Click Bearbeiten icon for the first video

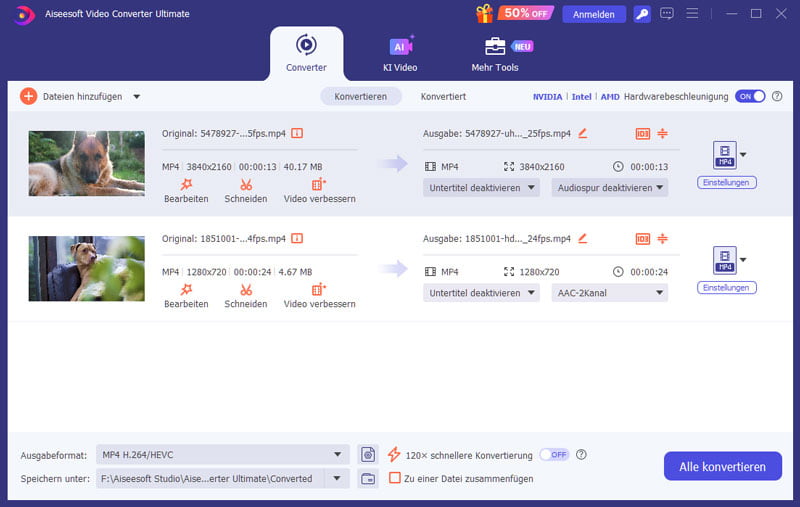click(186, 185)
